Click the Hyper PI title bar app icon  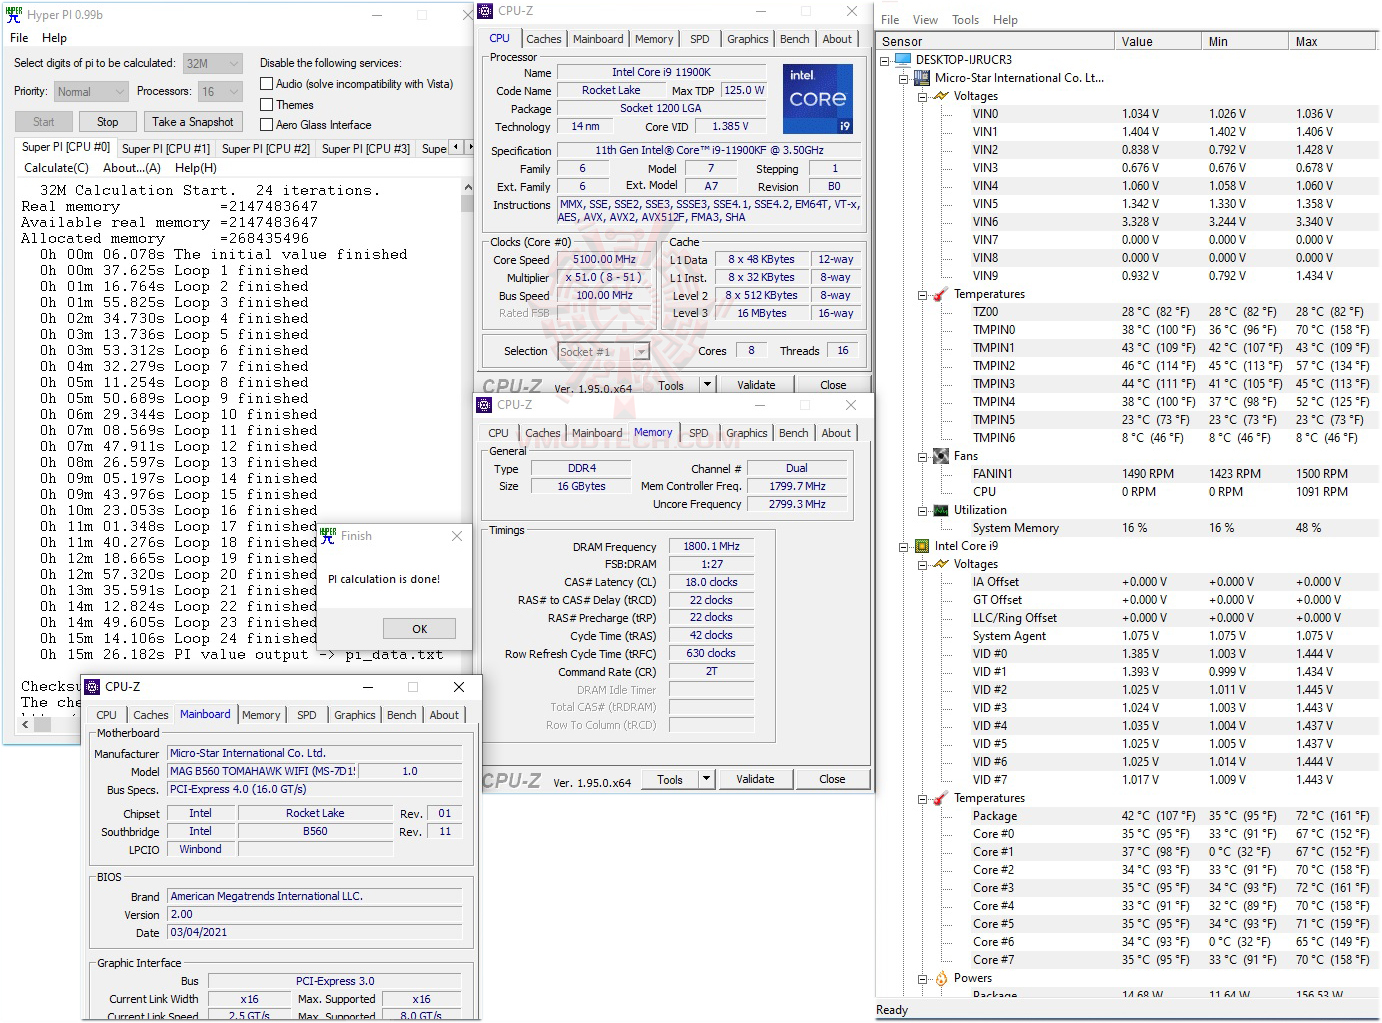14,15
